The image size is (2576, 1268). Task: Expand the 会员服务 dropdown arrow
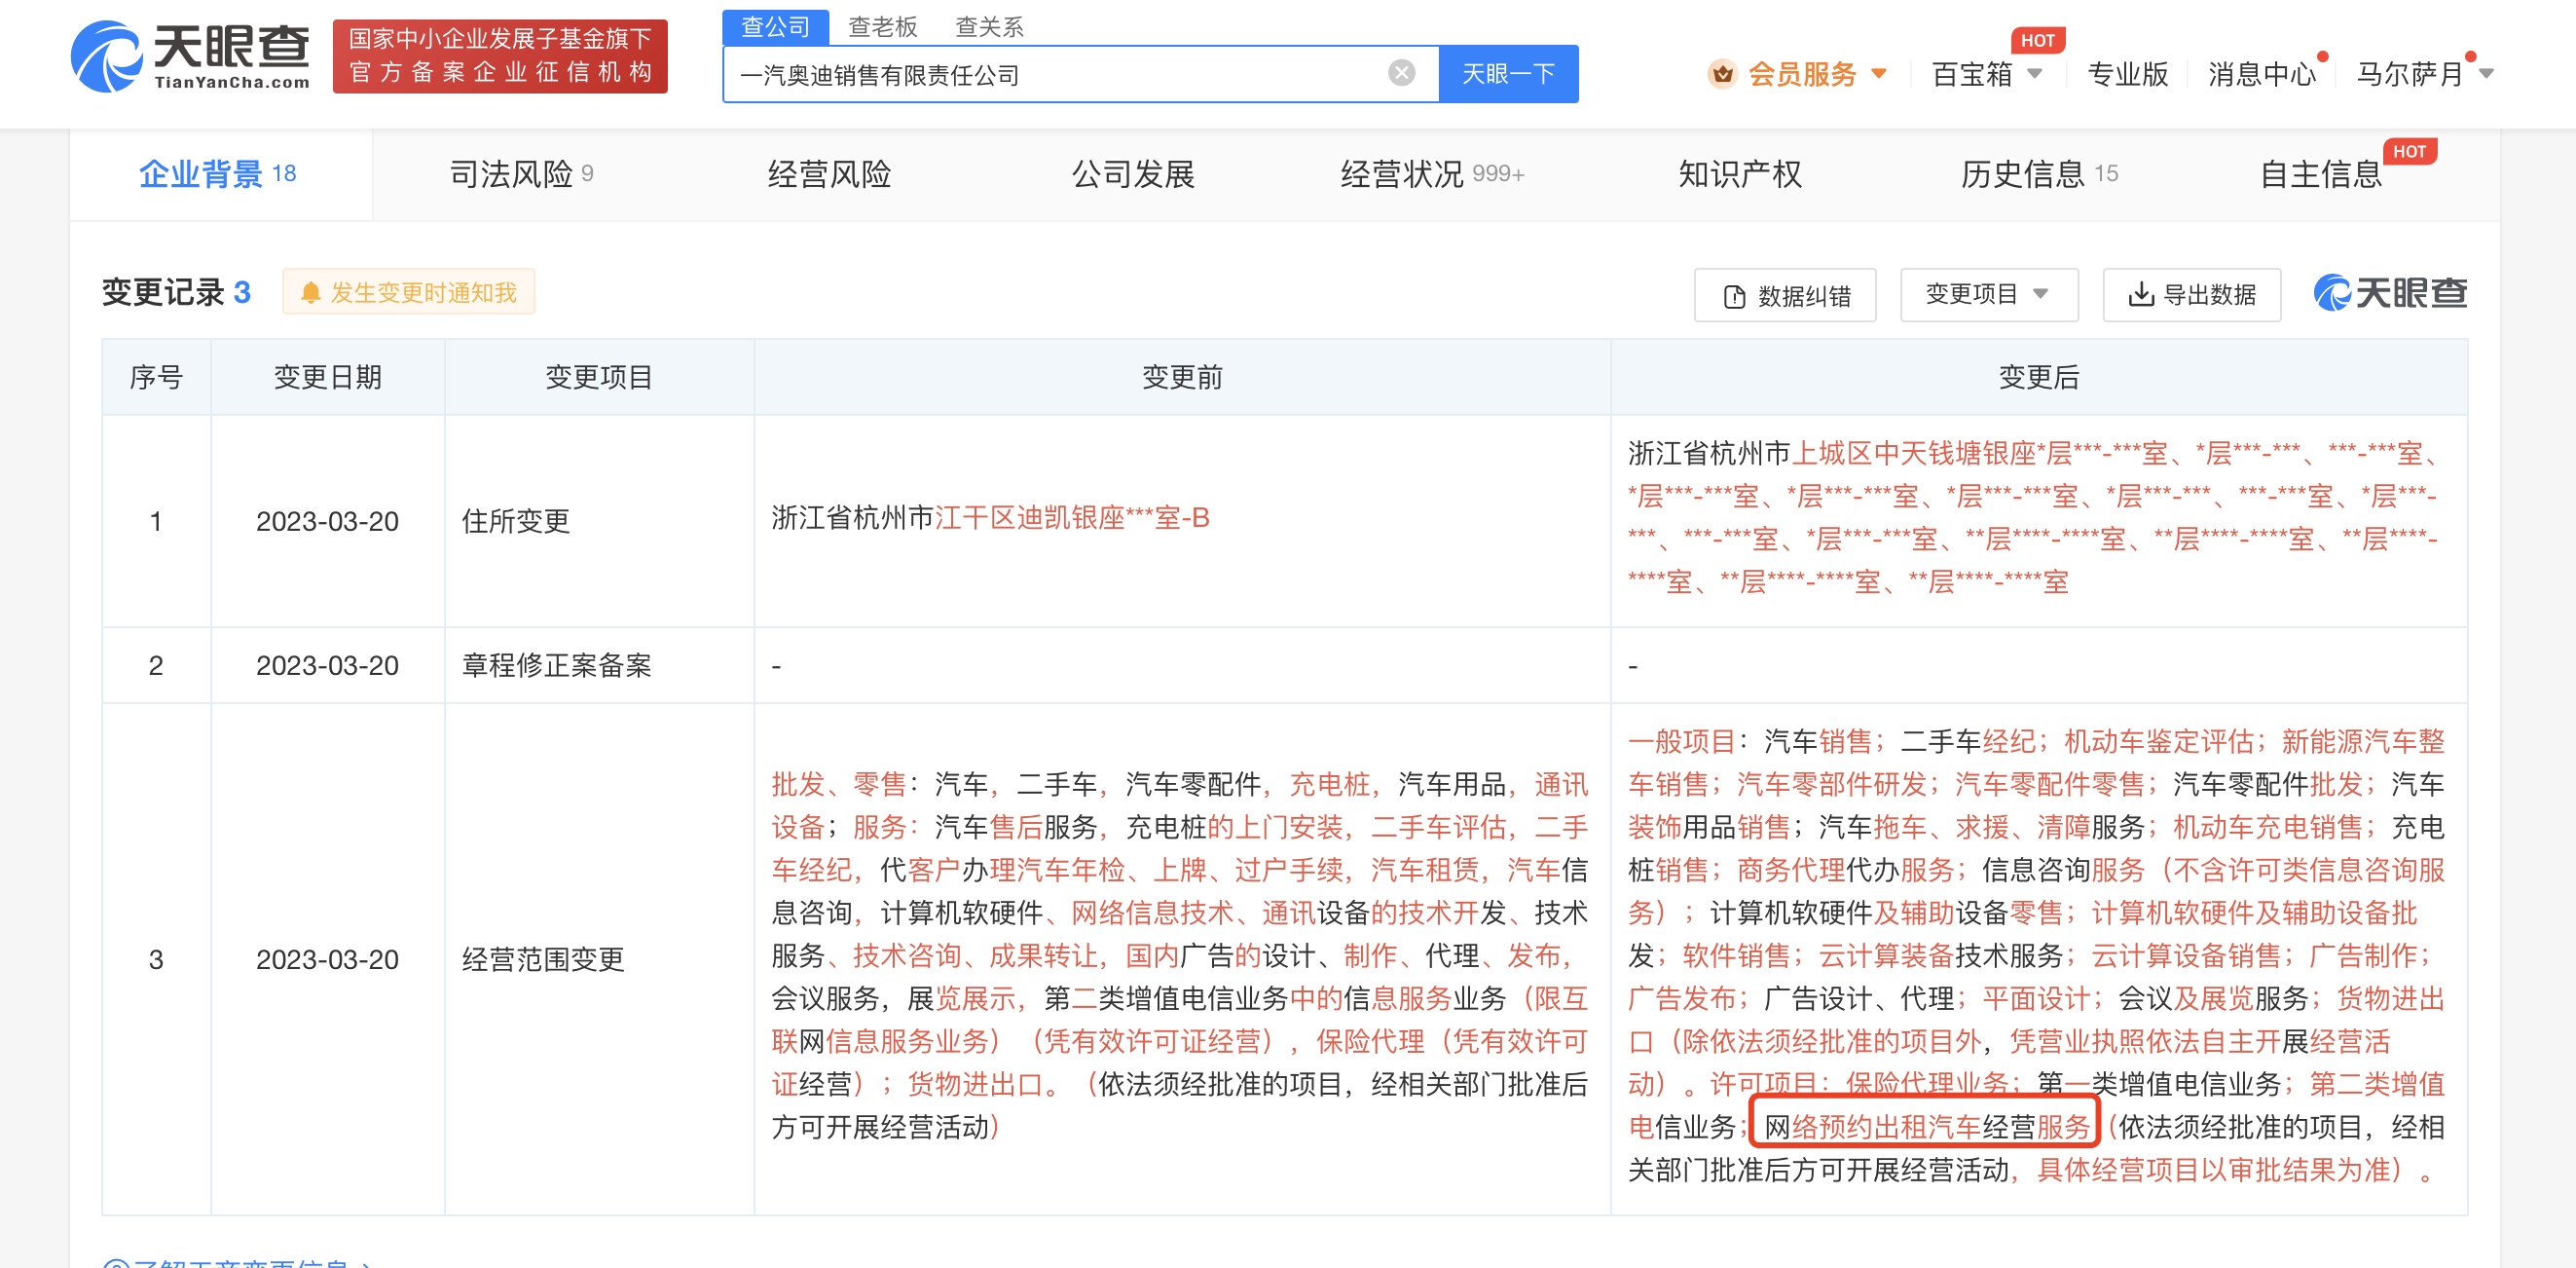1879,74
